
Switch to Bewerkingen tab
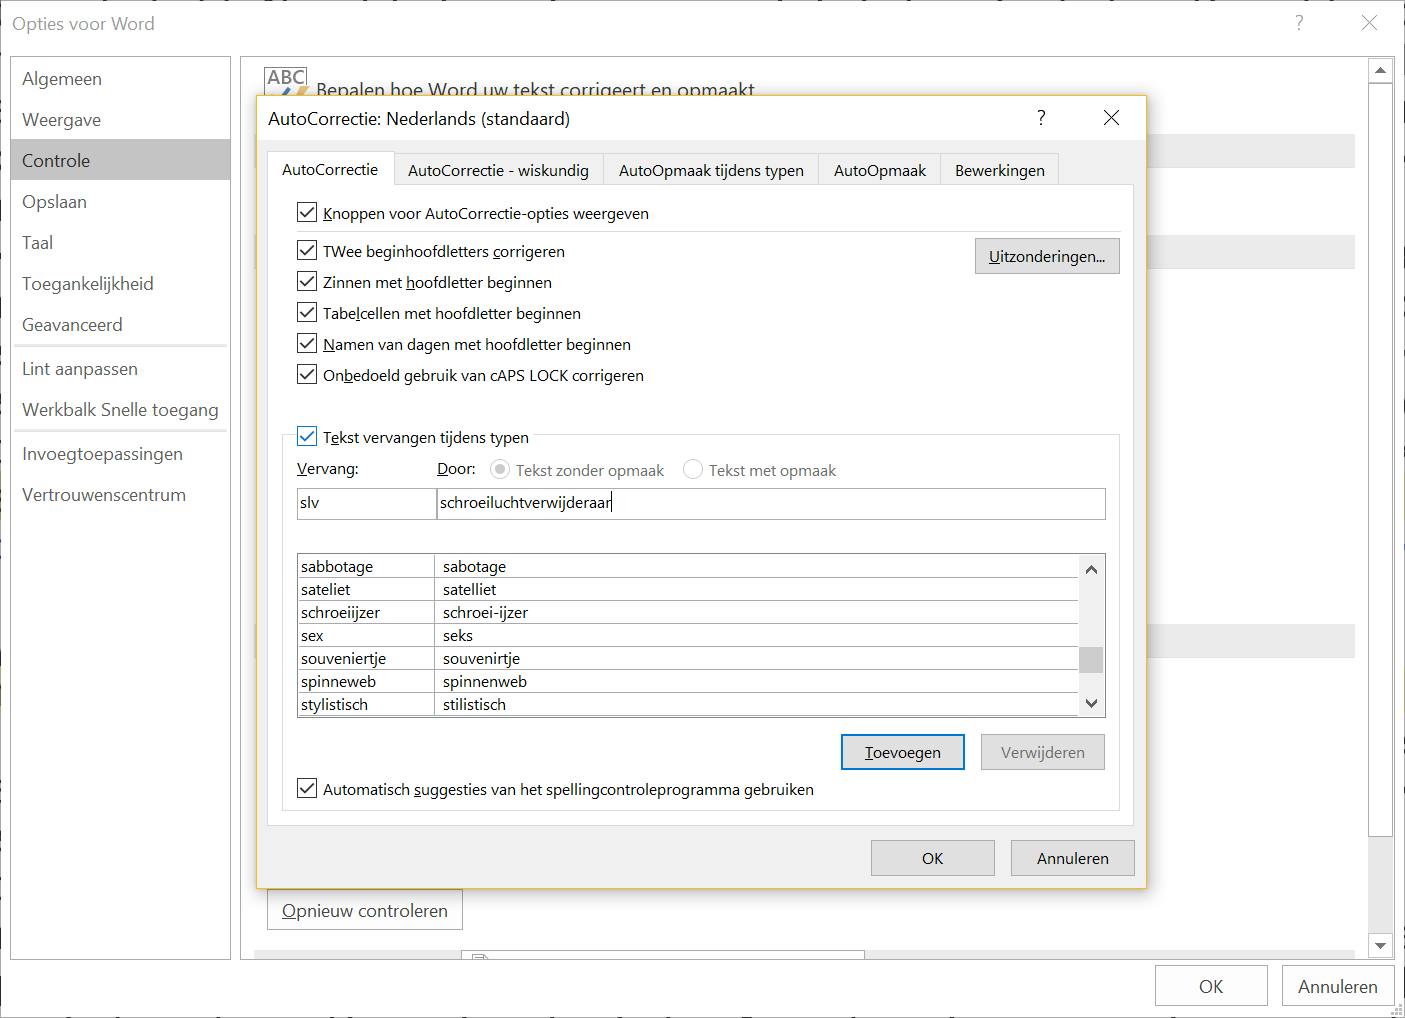(x=1000, y=170)
